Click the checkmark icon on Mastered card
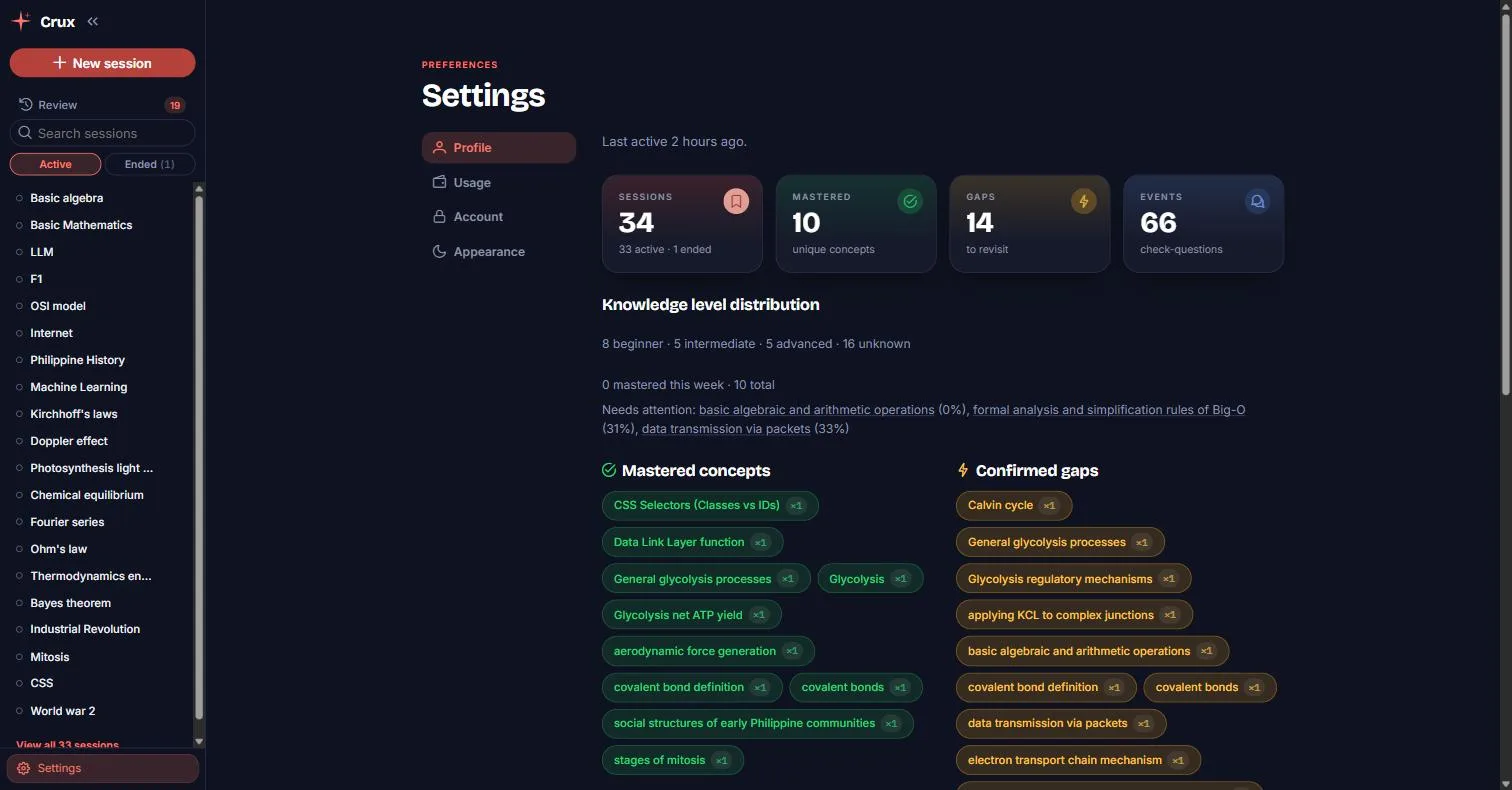The width and height of the screenshot is (1512, 790). pyautogui.click(x=910, y=201)
